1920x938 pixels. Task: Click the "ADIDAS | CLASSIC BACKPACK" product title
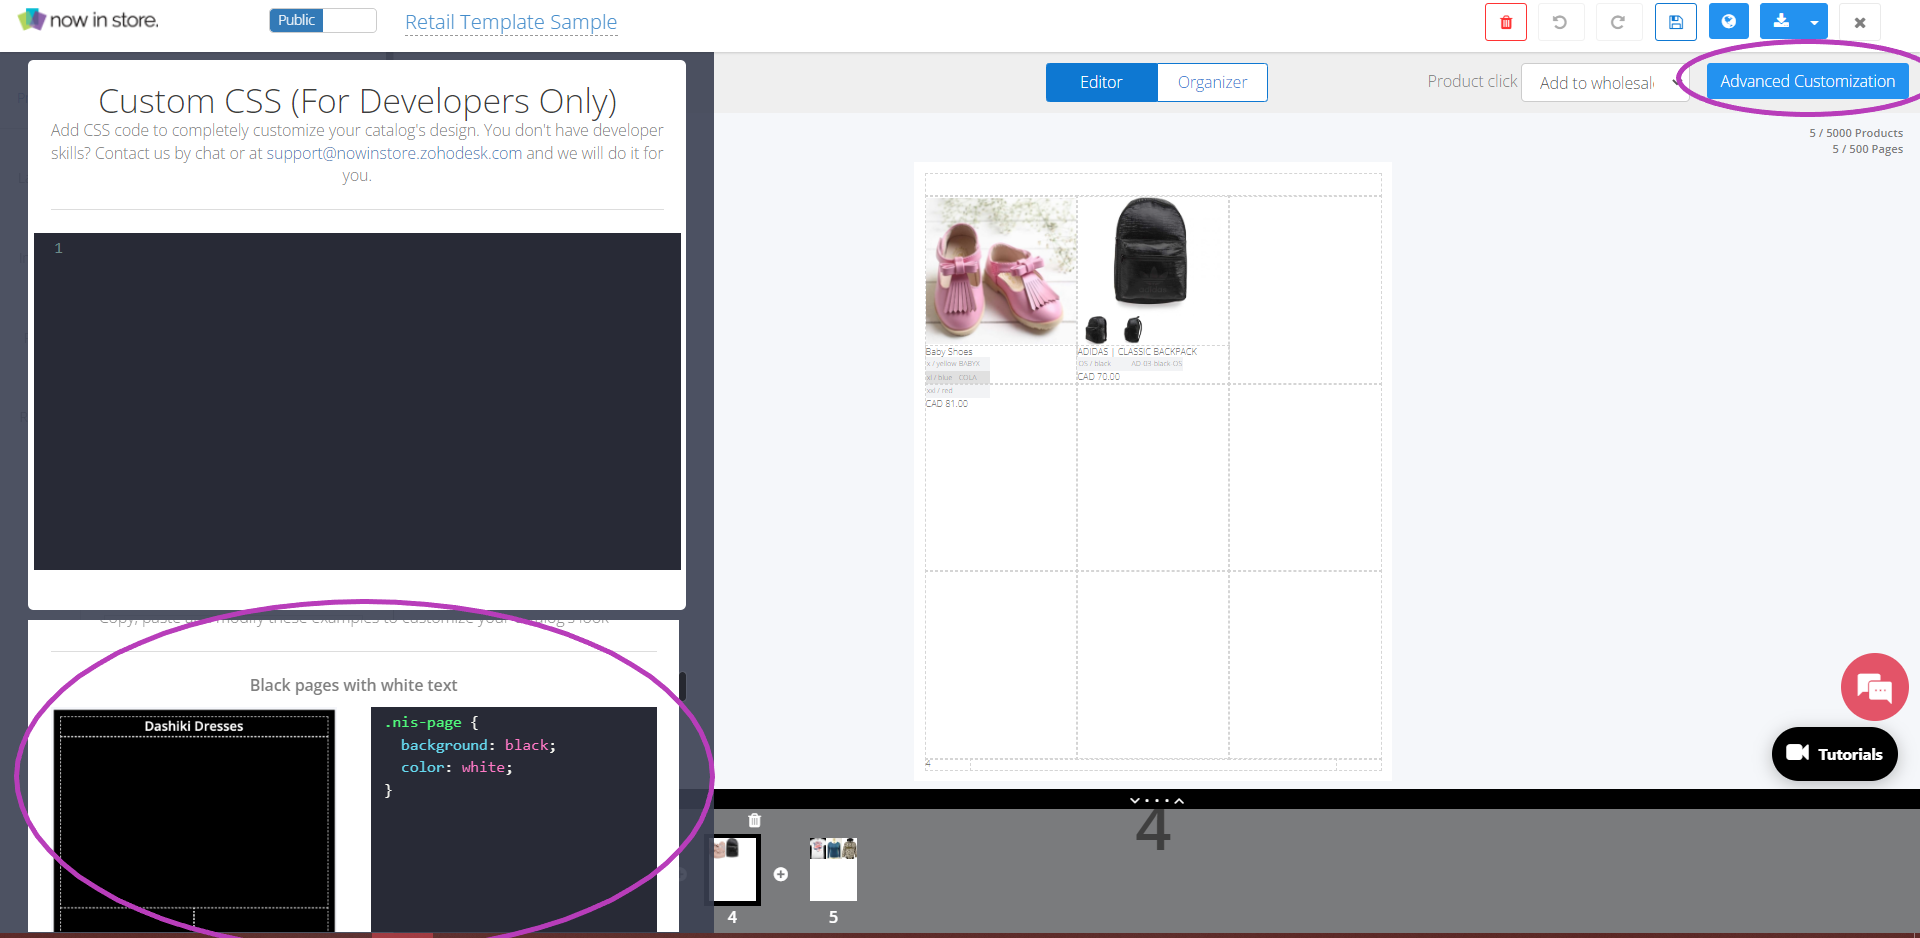click(x=1137, y=352)
